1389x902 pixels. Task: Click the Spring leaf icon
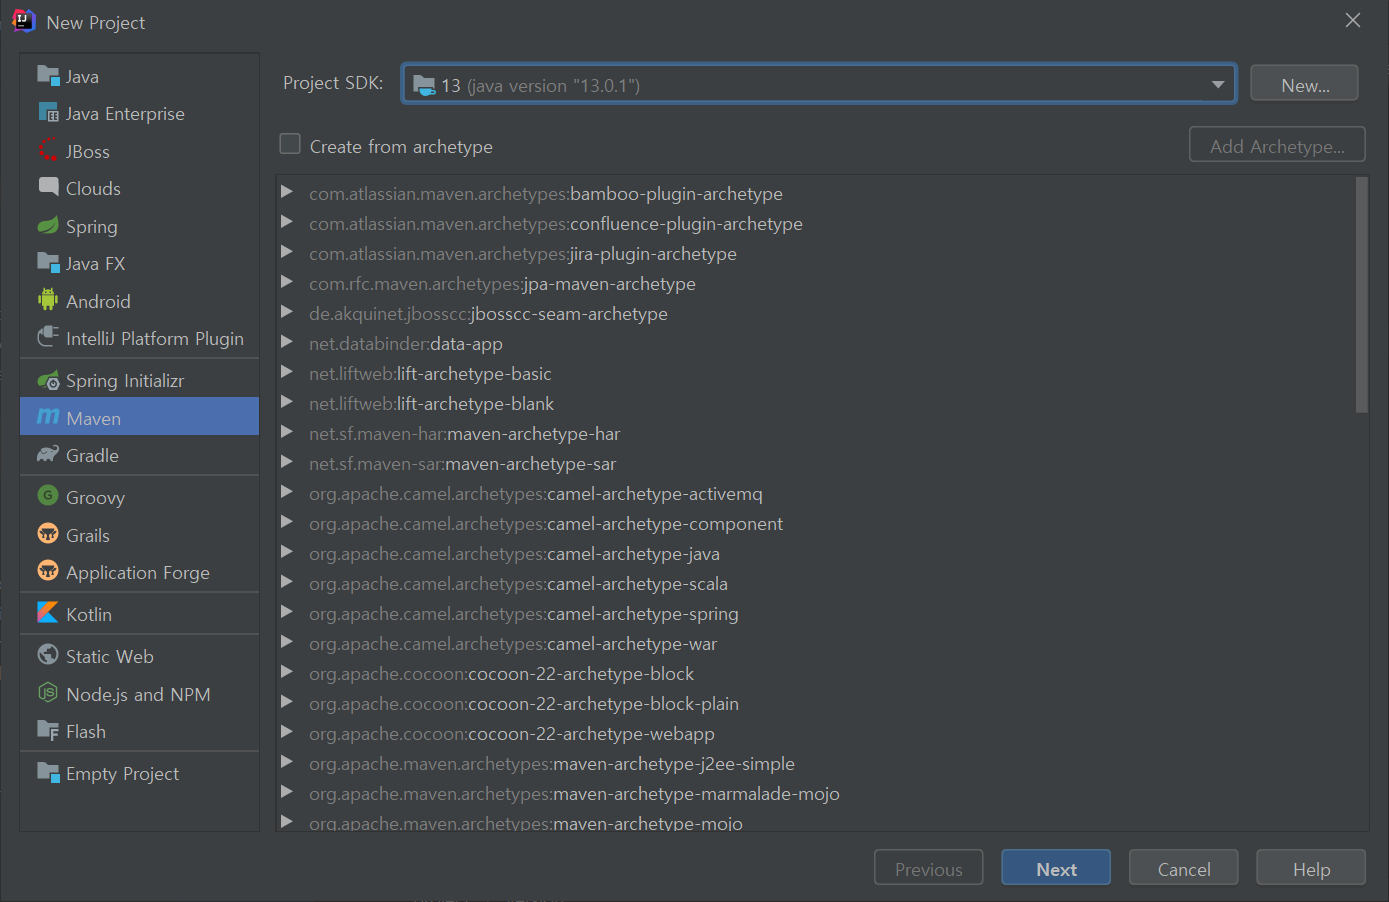point(48,225)
